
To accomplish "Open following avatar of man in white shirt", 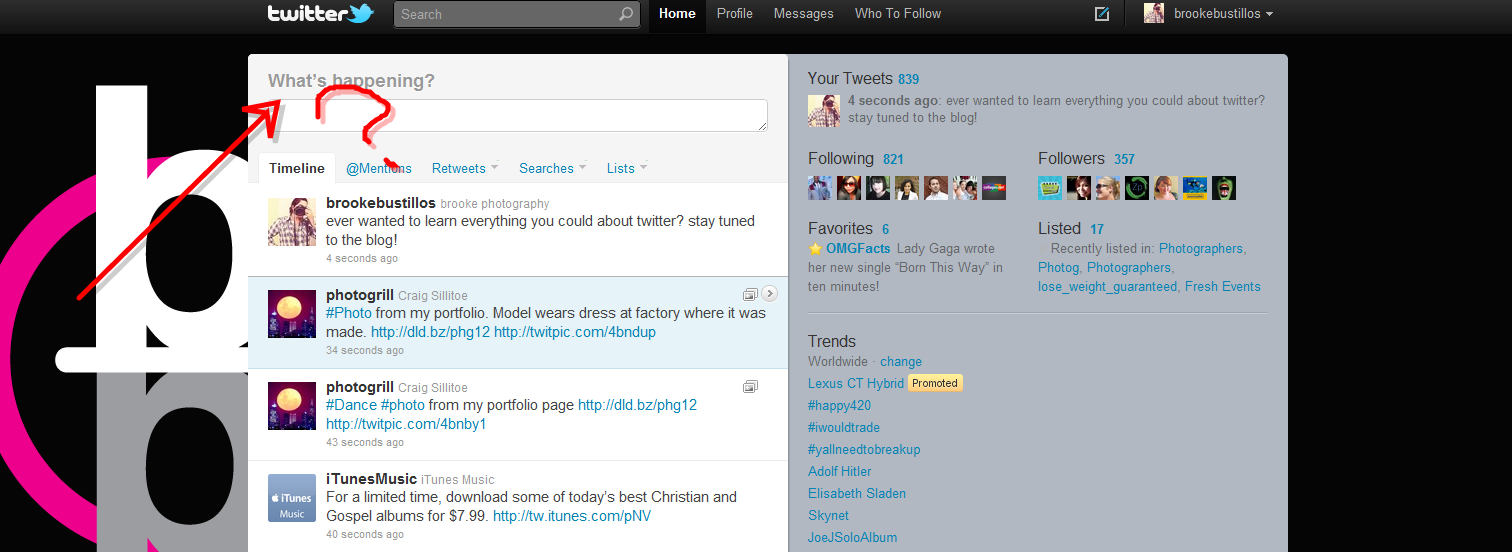I will click(x=936, y=188).
